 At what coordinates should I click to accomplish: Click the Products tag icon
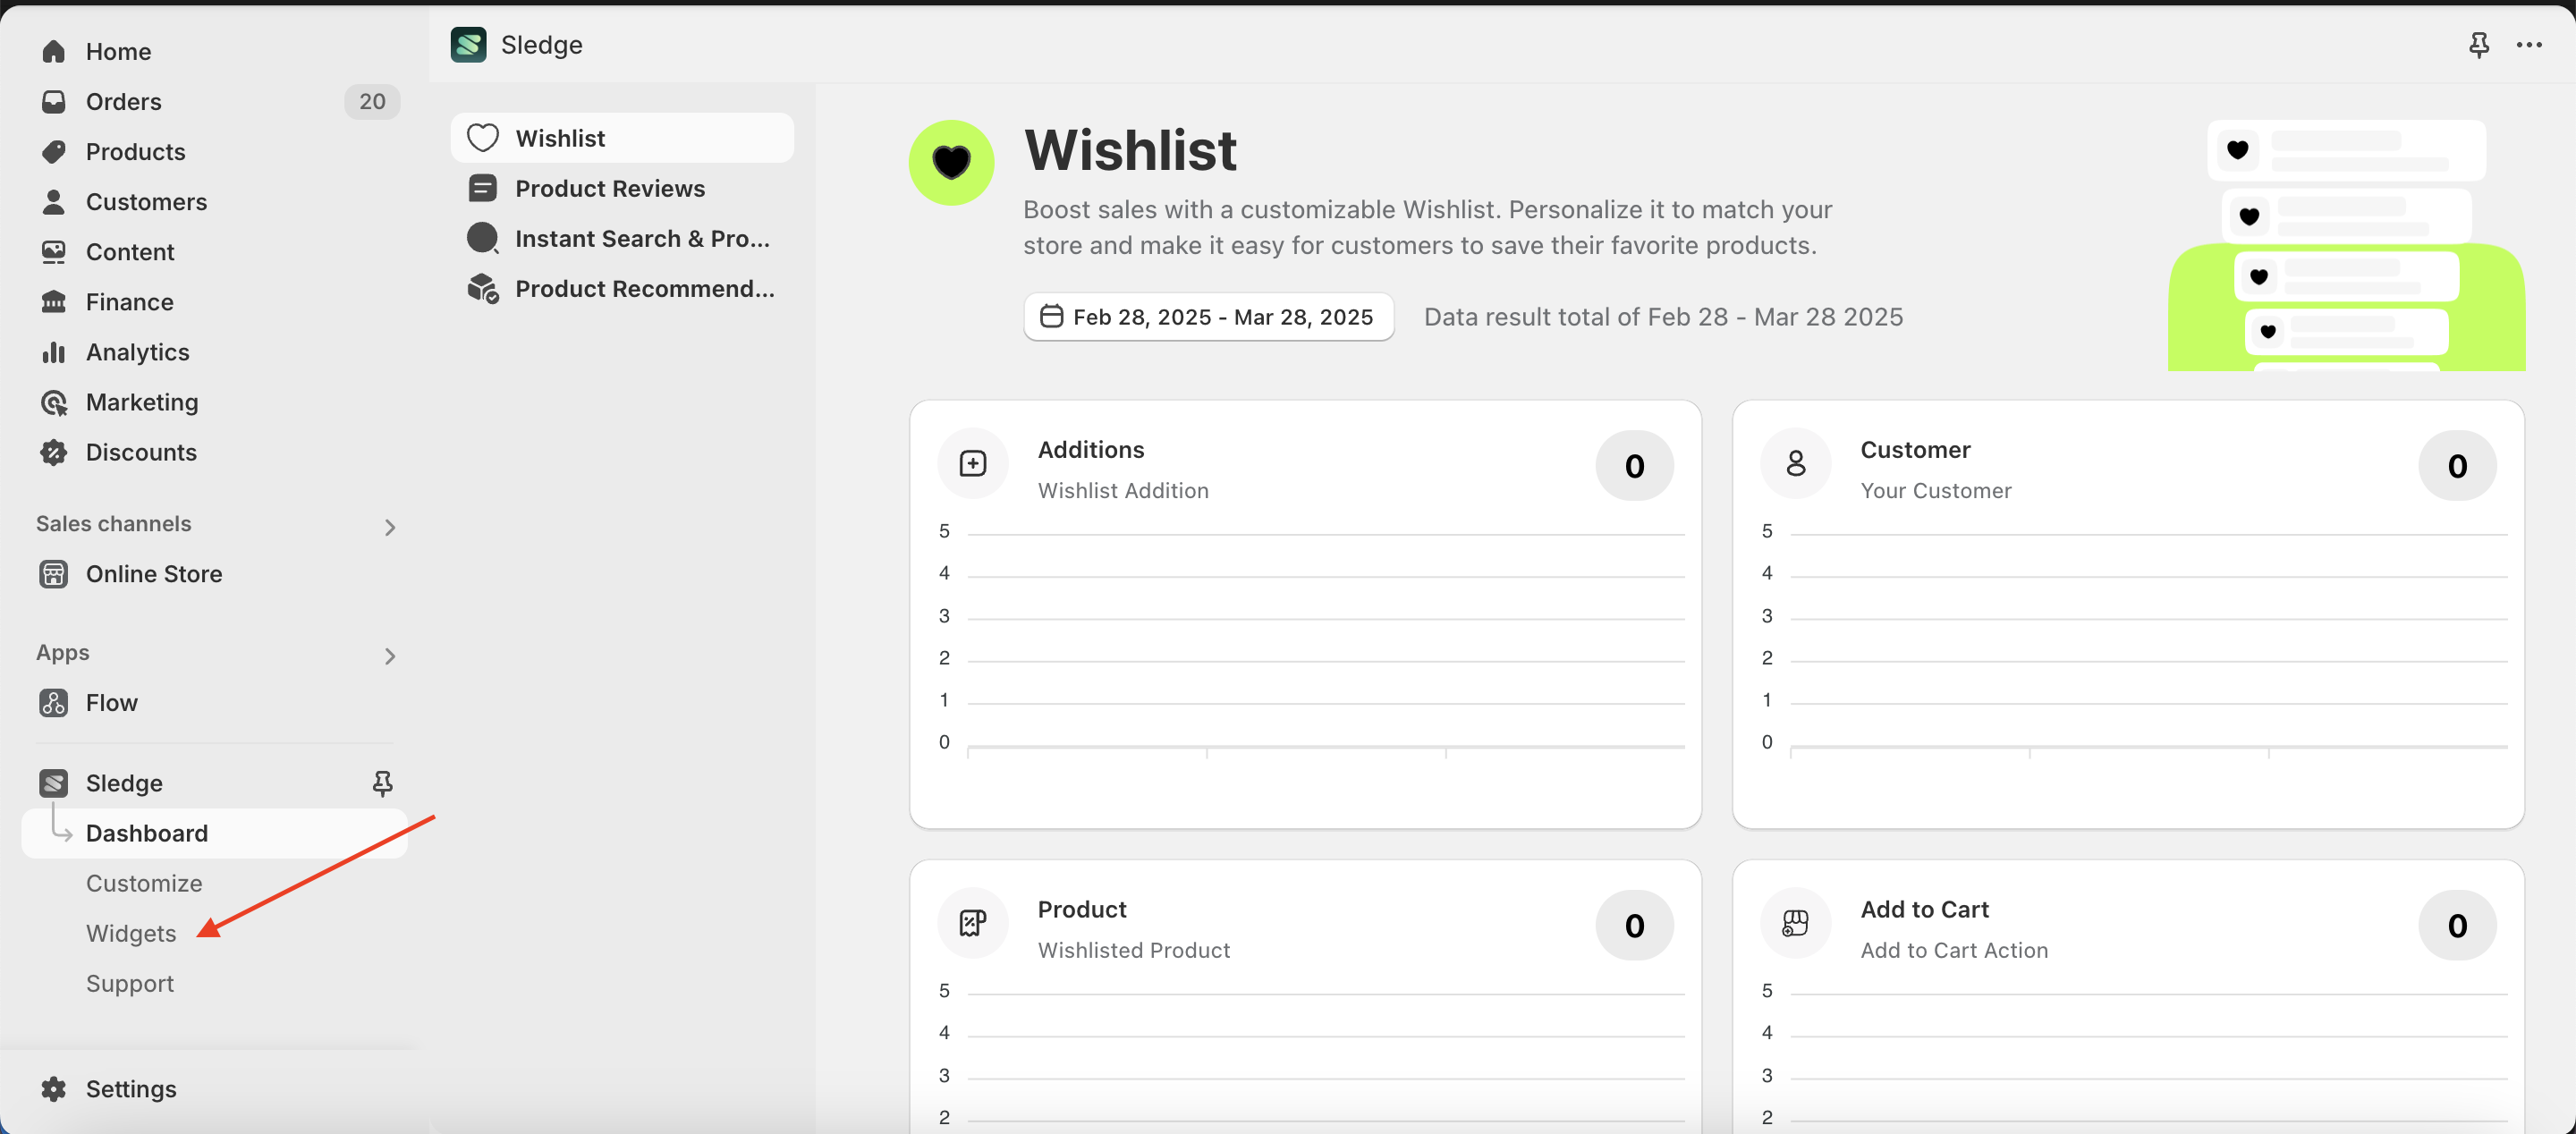54,151
